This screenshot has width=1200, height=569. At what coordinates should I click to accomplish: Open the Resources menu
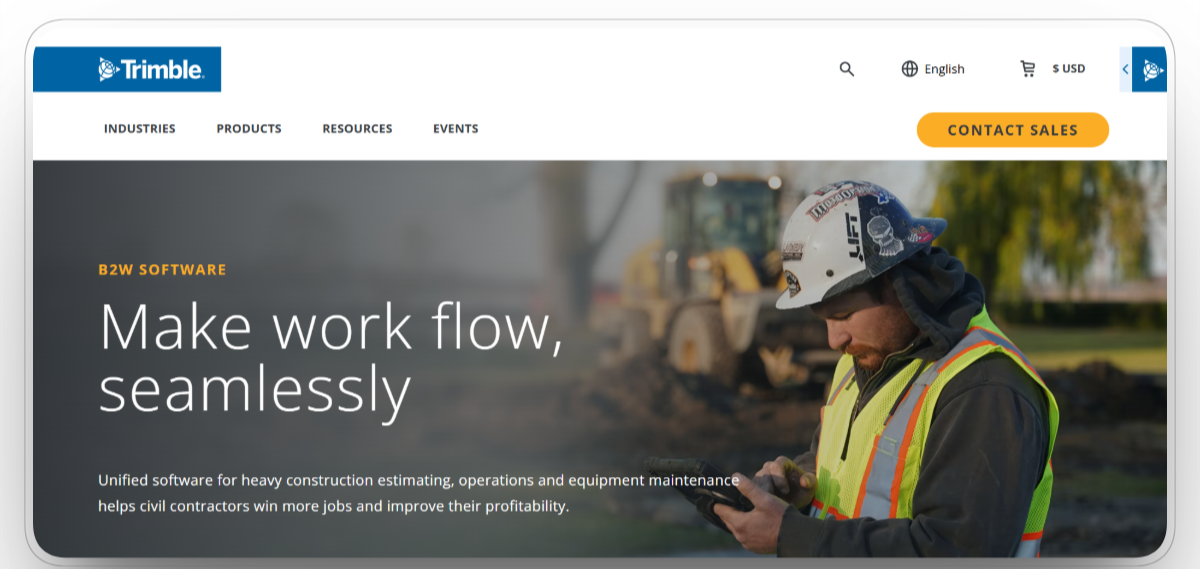pos(357,129)
